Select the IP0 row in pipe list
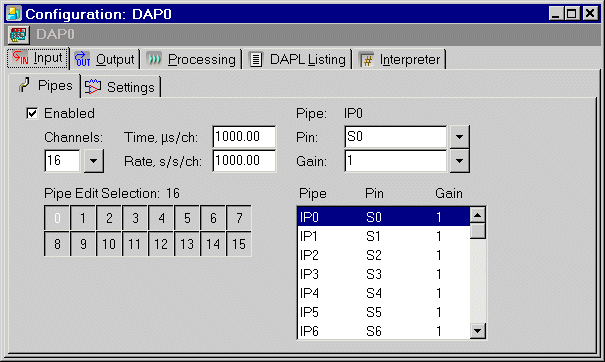Image resolution: width=605 pixels, height=362 pixels. pos(384,217)
